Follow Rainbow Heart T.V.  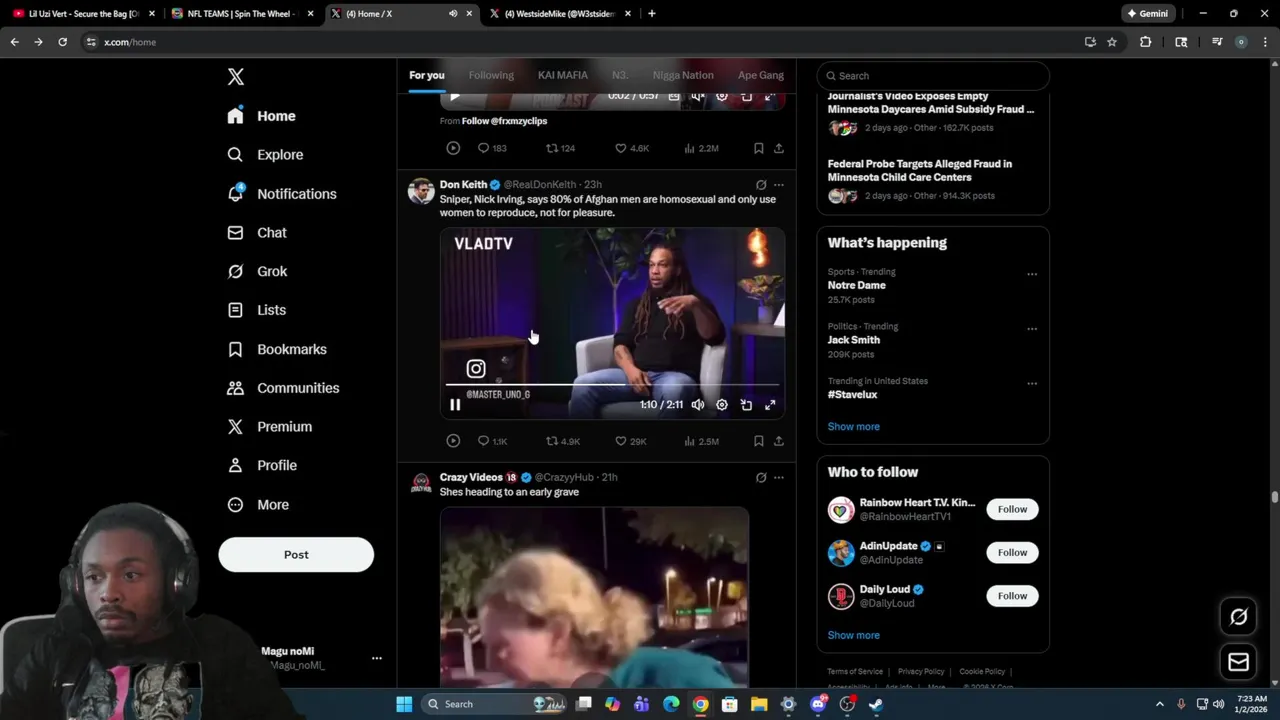pos(1012,510)
